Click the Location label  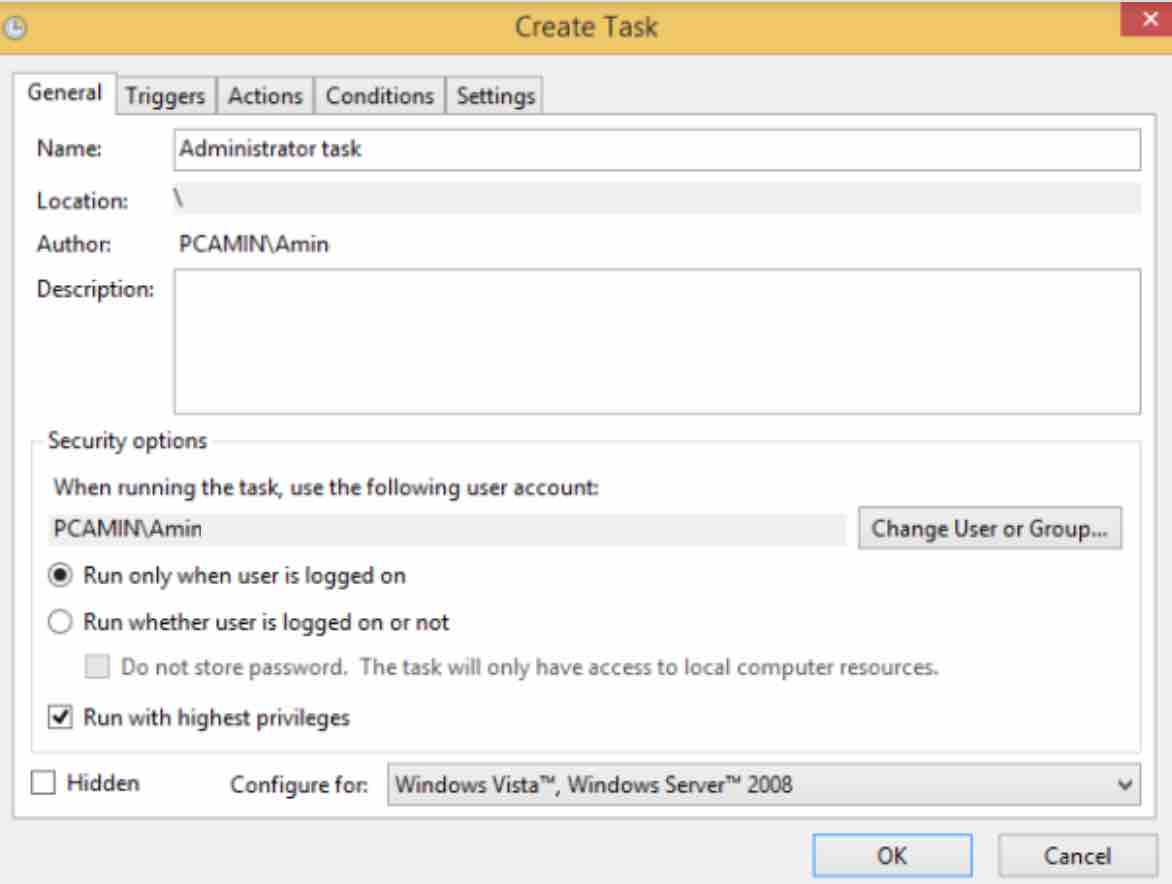point(82,201)
